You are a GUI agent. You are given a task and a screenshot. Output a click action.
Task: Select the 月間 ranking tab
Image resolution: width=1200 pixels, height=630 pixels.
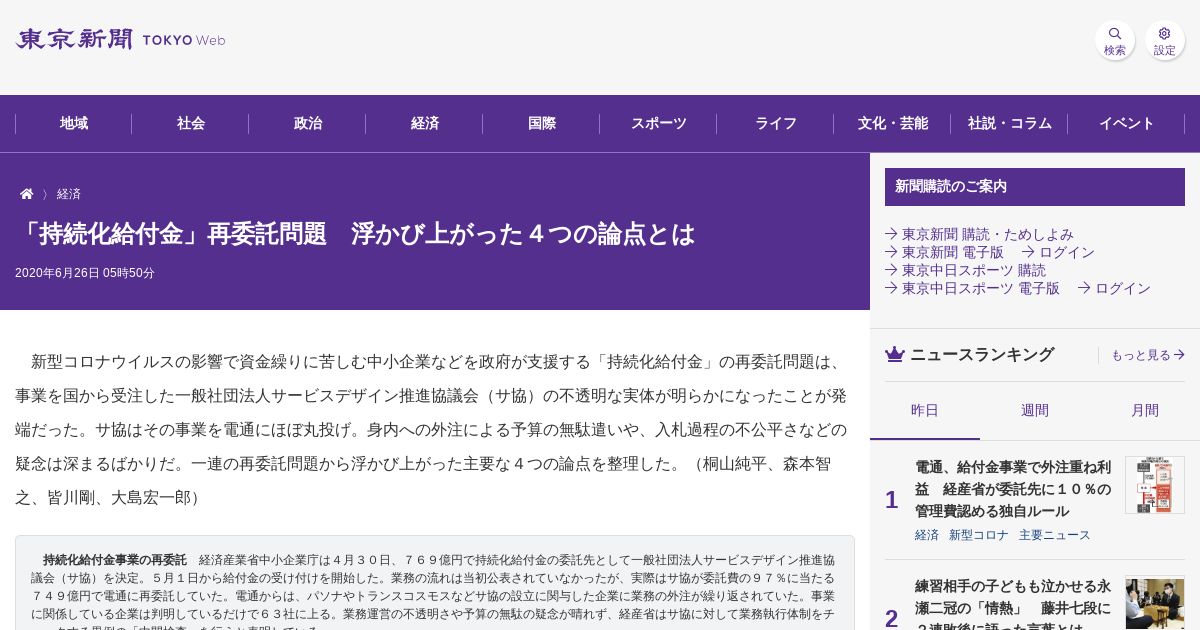1145,410
